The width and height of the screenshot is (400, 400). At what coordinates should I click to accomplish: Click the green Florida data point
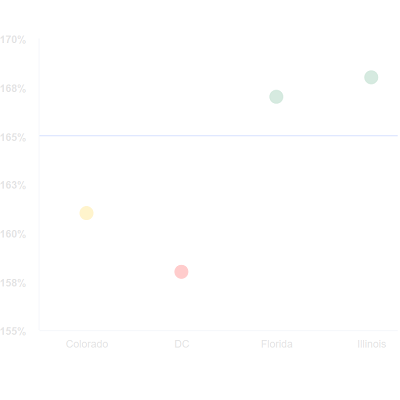(x=276, y=97)
